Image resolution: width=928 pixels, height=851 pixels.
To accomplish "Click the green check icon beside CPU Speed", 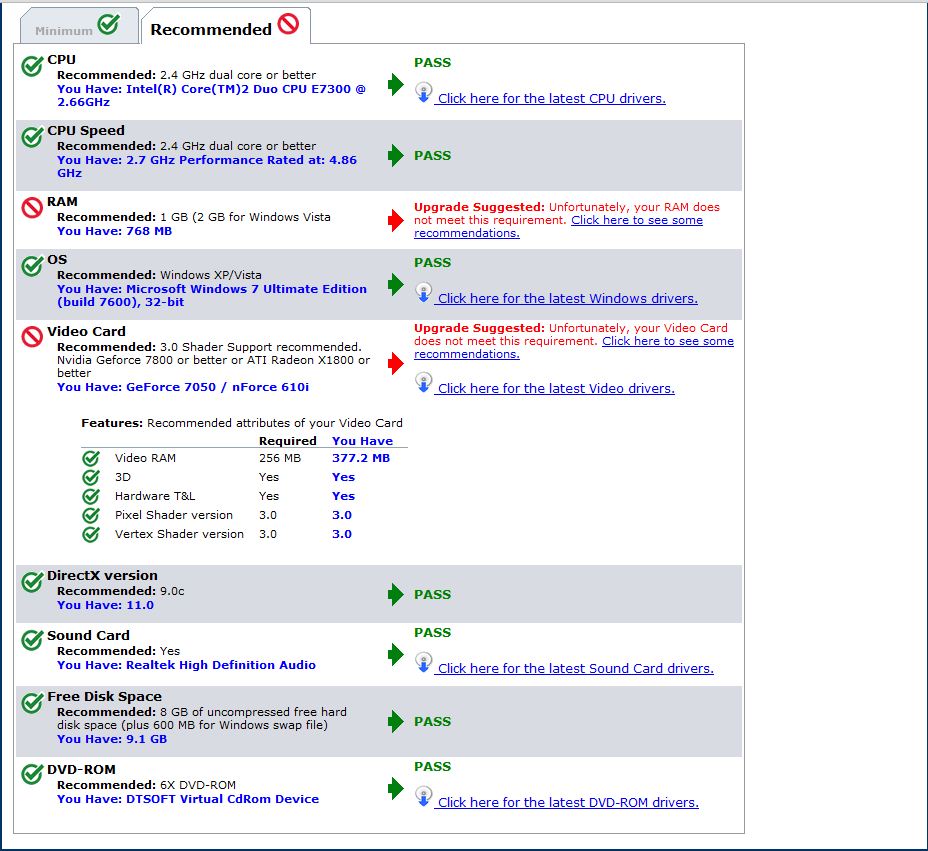I will pyautogui.click(x=33, y=137).
